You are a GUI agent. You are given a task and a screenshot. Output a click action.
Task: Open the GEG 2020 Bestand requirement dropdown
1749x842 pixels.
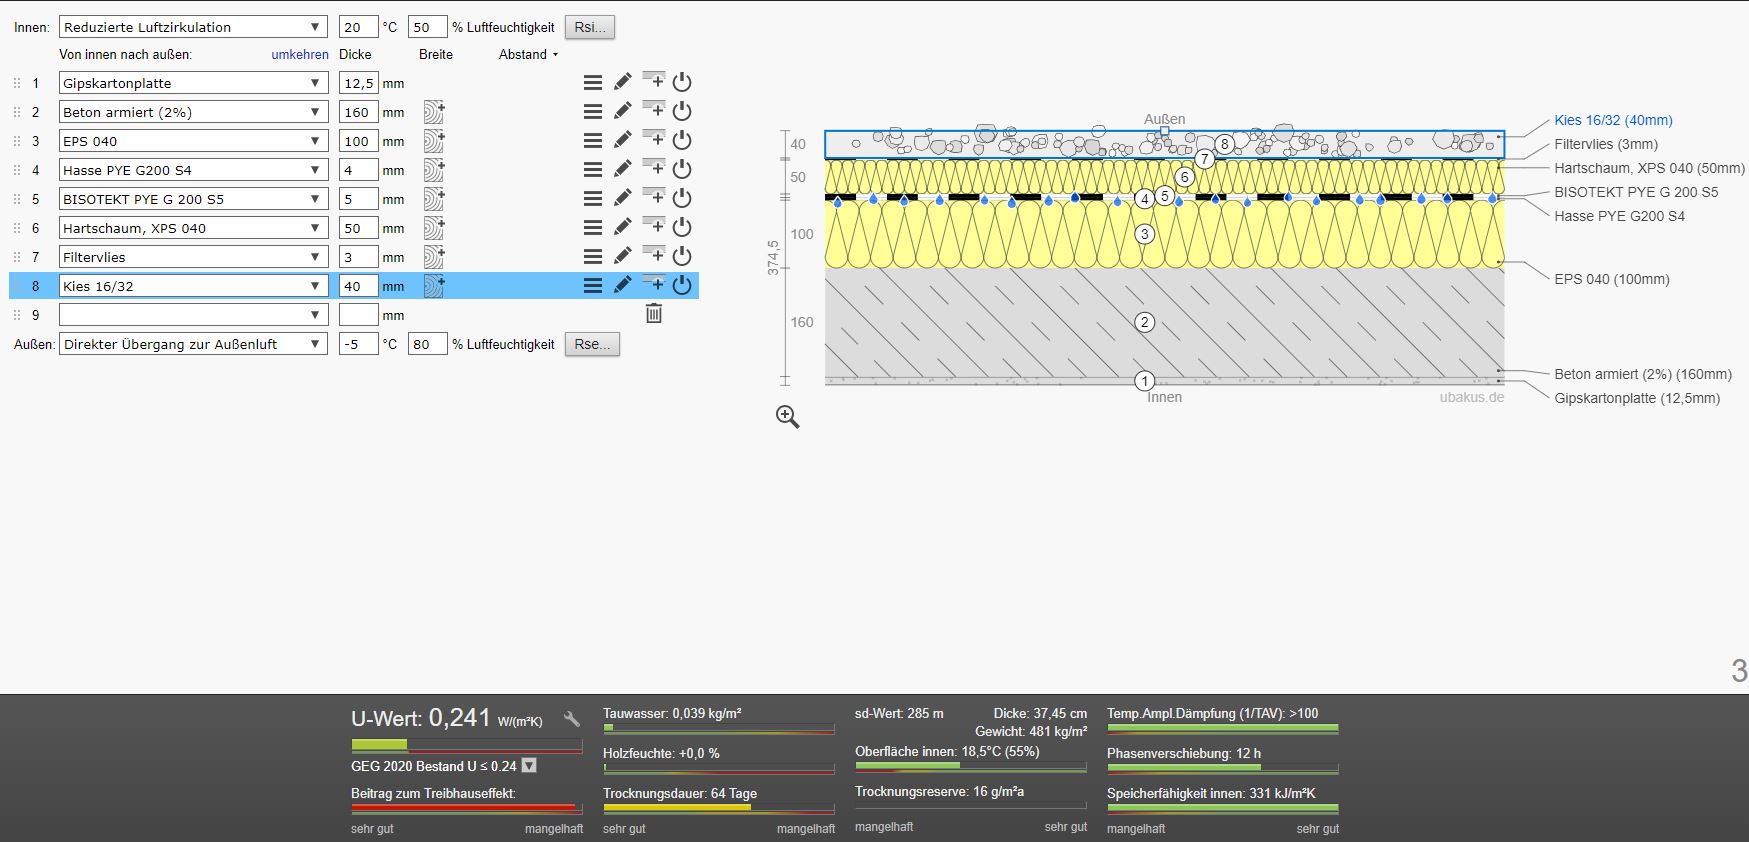pyautogui.click(x=530, y=766)
